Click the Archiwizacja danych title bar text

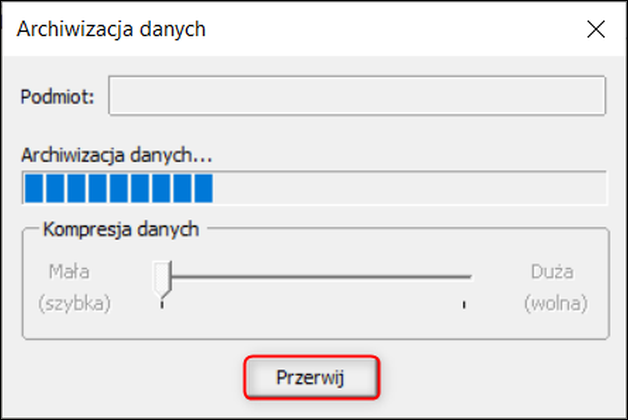(112, 29)
